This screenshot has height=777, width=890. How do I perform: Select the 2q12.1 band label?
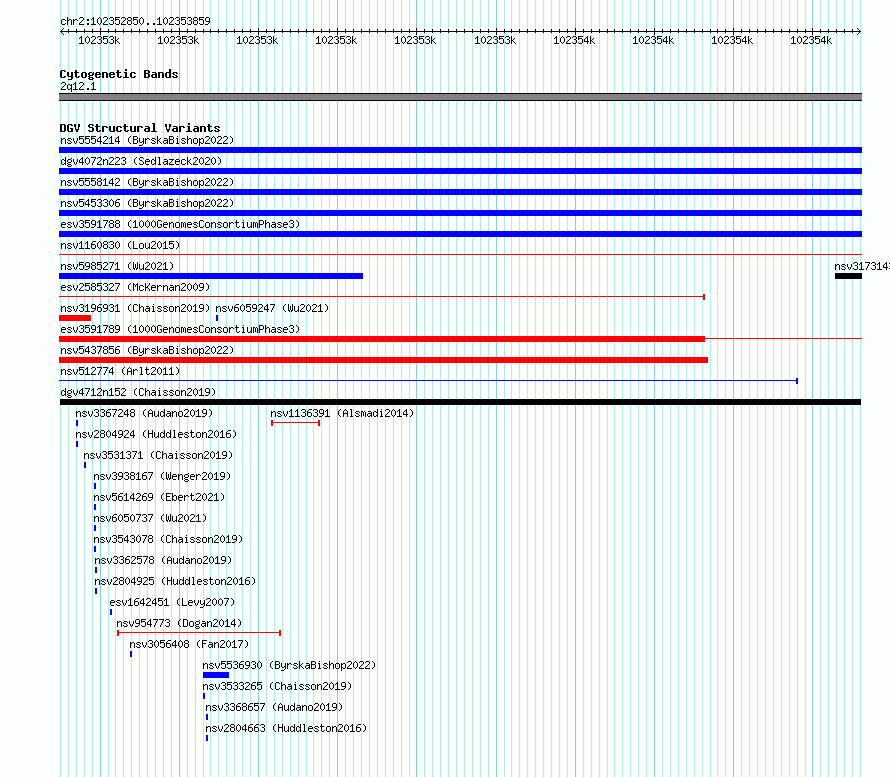click(x=78, y=86)
